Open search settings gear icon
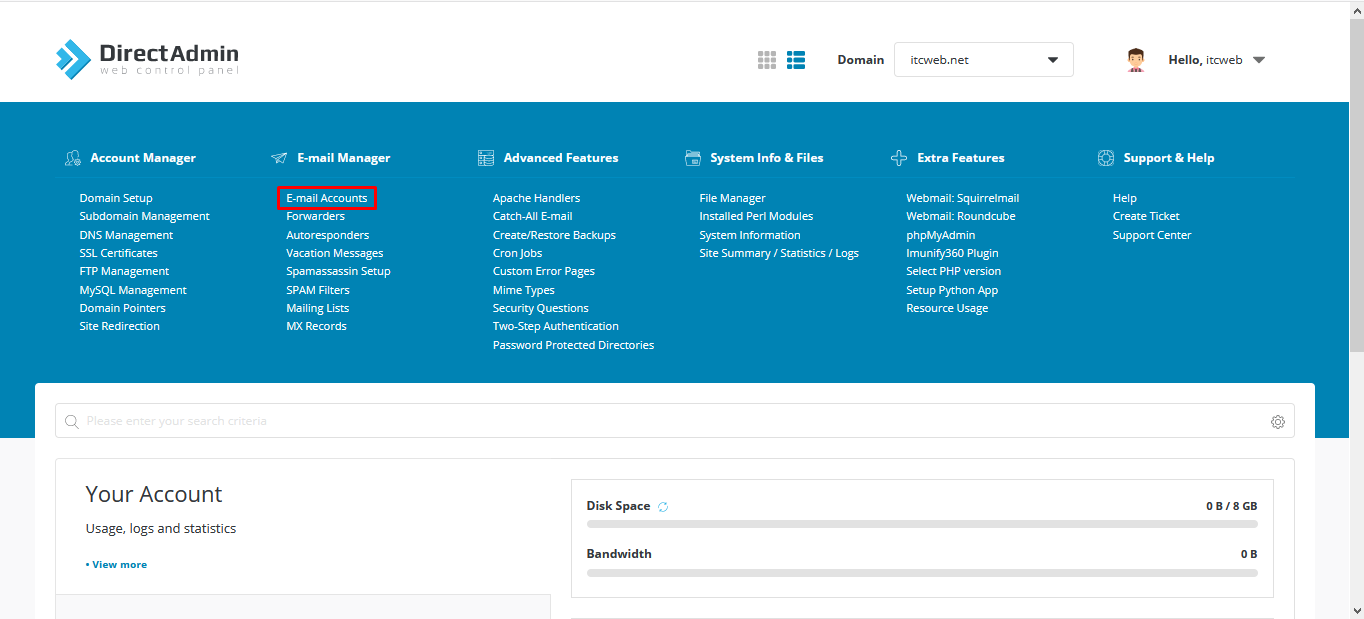 pos(1277,422)
